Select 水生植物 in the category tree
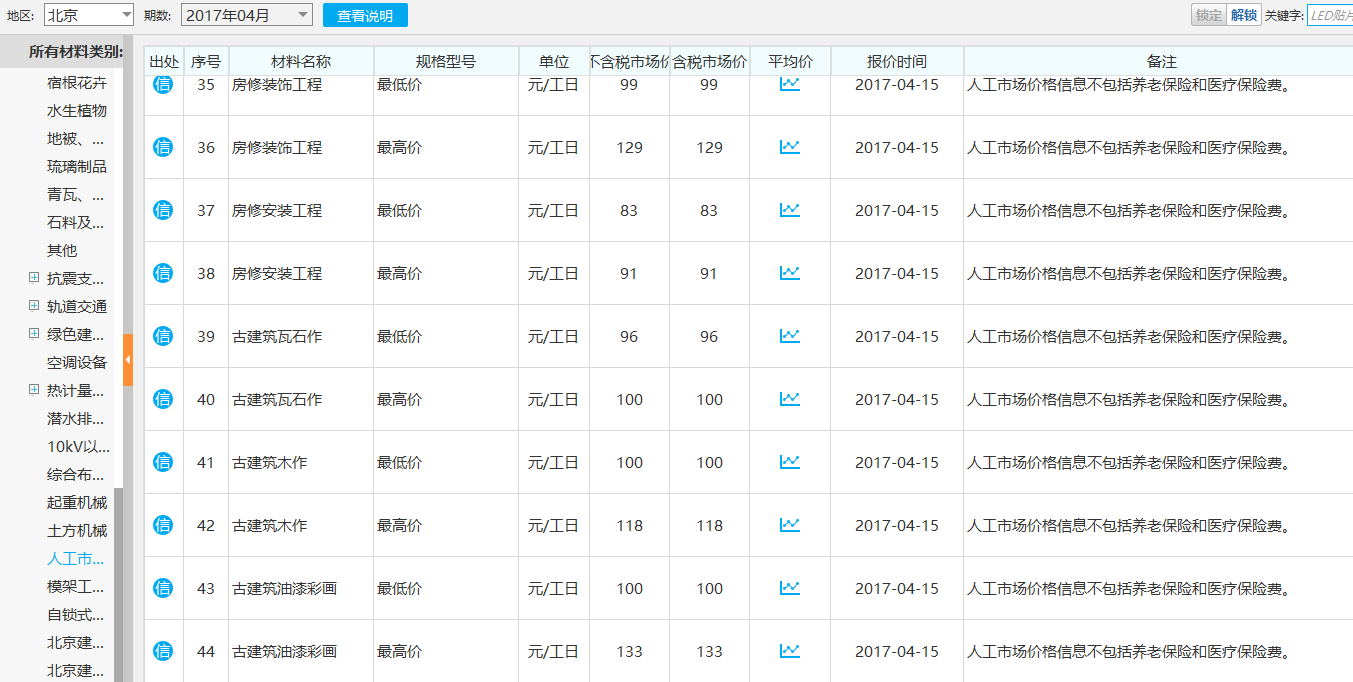The height and width of the screenshot is (682, 1353). 77,110
